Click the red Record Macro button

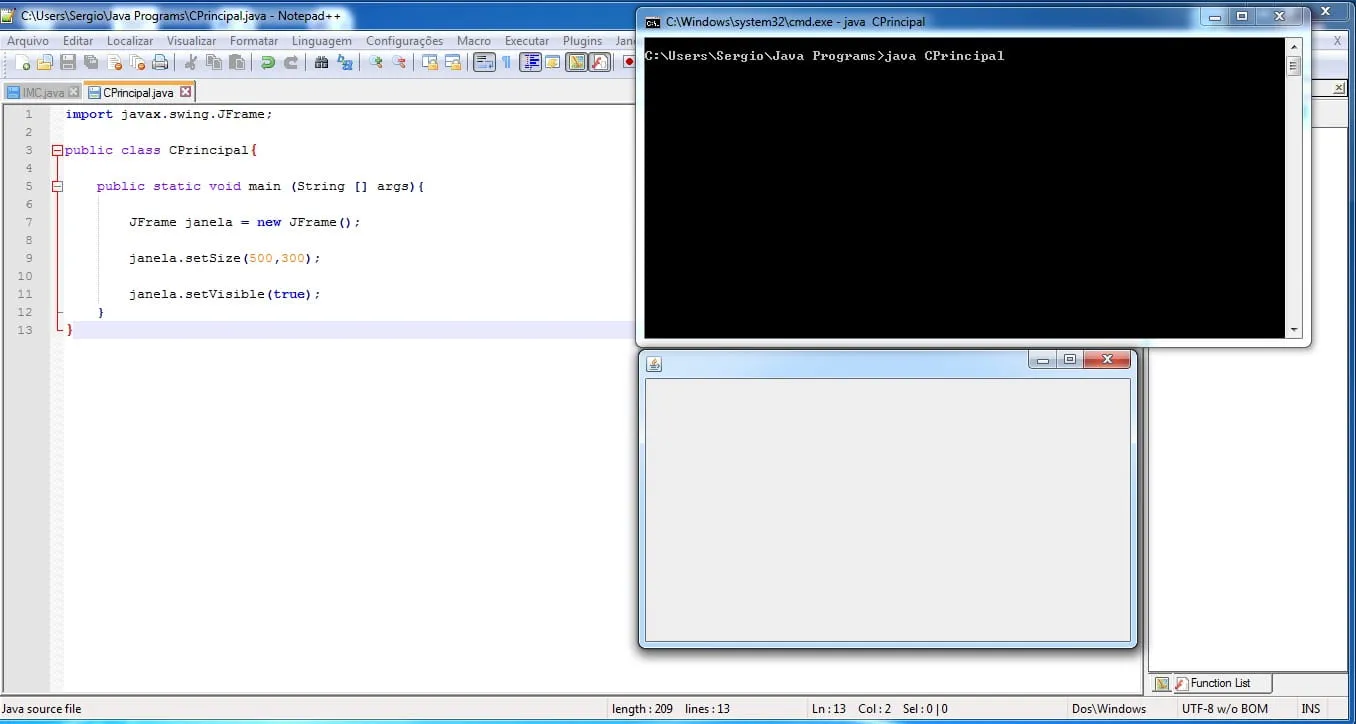point(629,62)
